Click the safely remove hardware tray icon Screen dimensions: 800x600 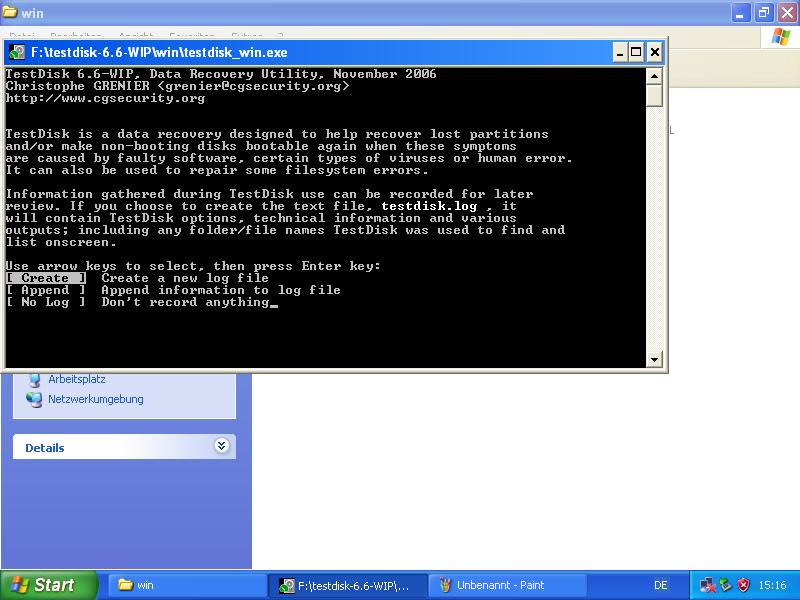[x=726, y=585]
